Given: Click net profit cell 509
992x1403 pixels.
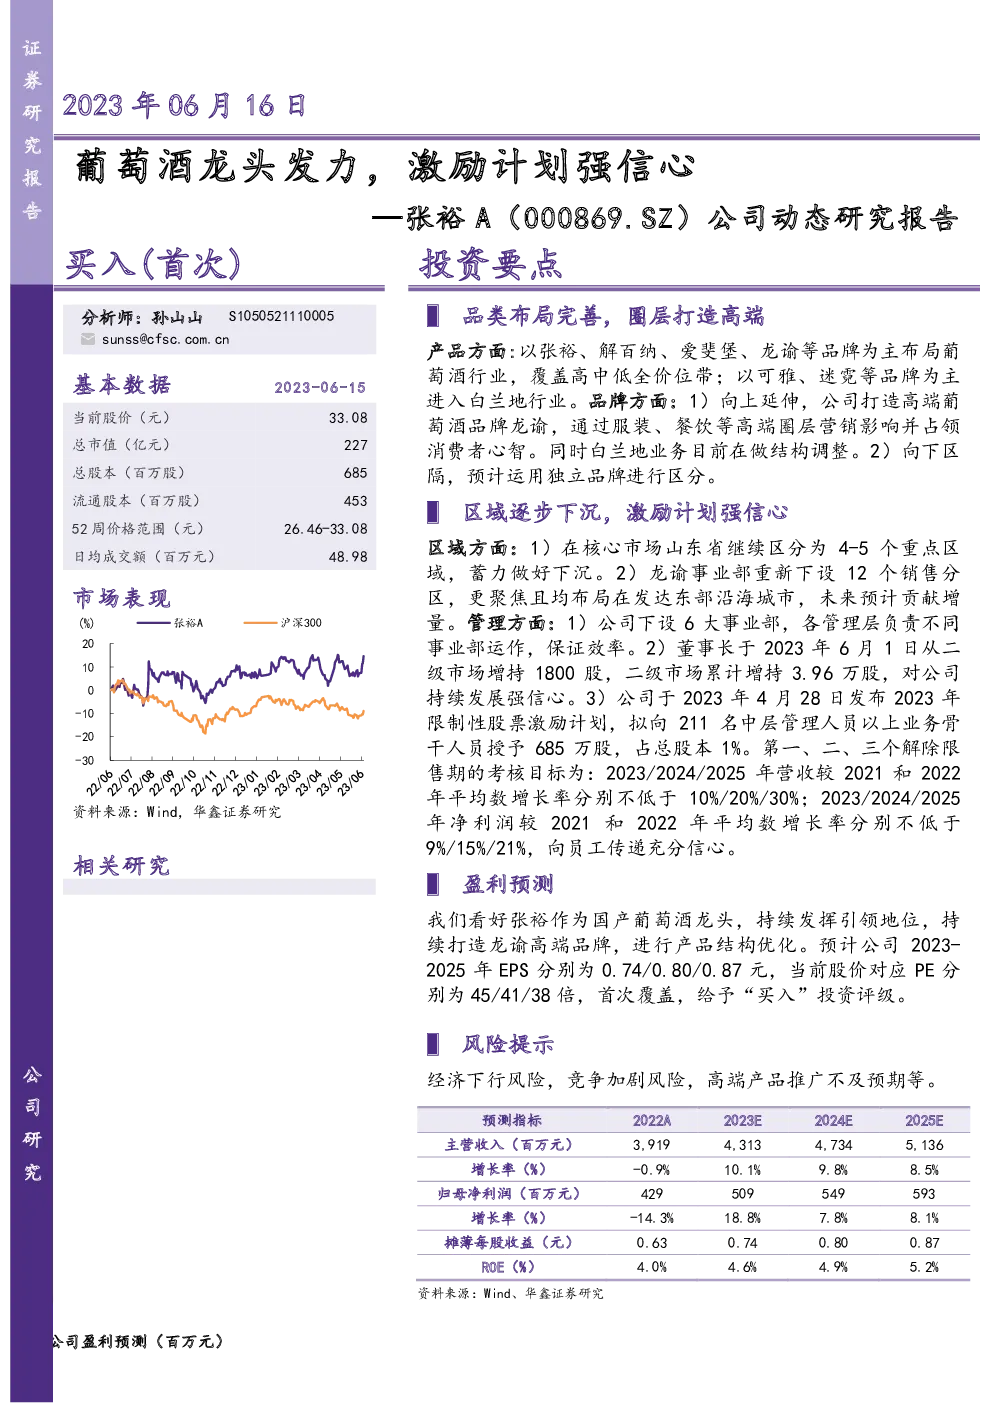Looking at the screenshot, I should point(742,1194).
